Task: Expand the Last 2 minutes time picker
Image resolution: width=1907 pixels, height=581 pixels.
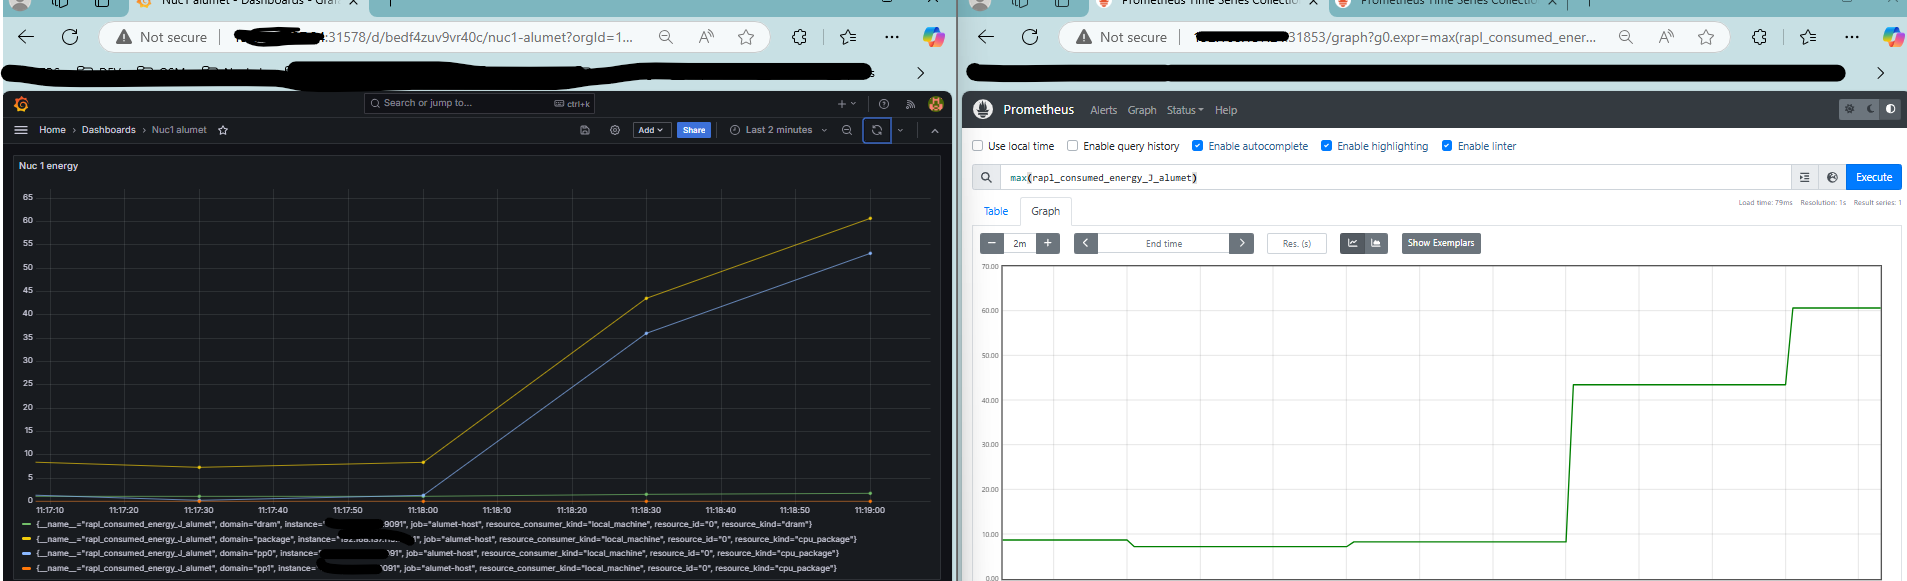Action: (x=778, y=130)
